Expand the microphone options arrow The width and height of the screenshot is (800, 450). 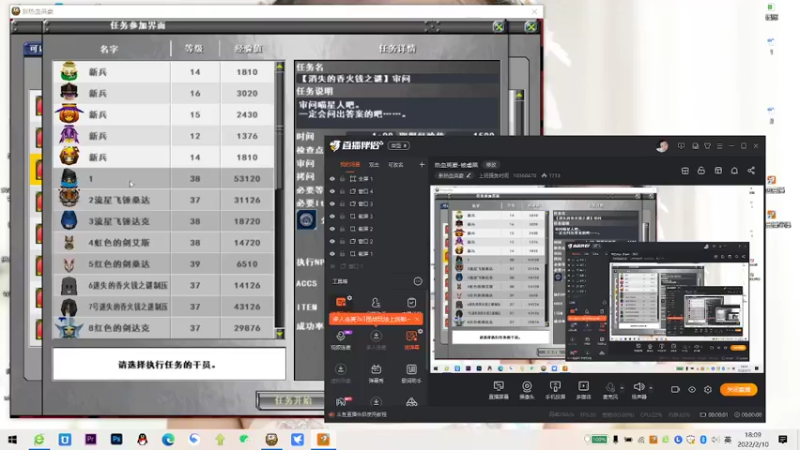(622, 388)
